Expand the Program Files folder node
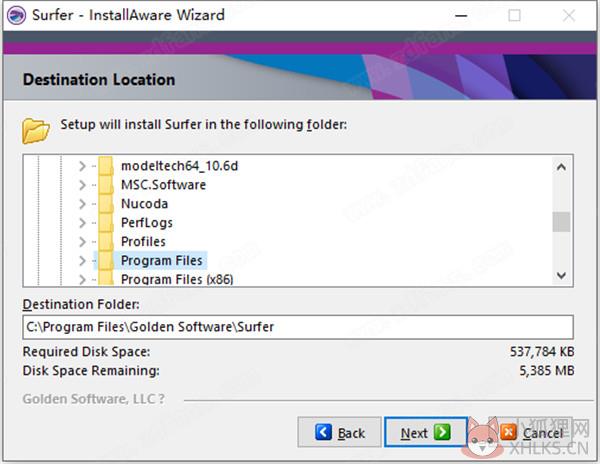Screen dimensions: 600x464 point(82,261)
